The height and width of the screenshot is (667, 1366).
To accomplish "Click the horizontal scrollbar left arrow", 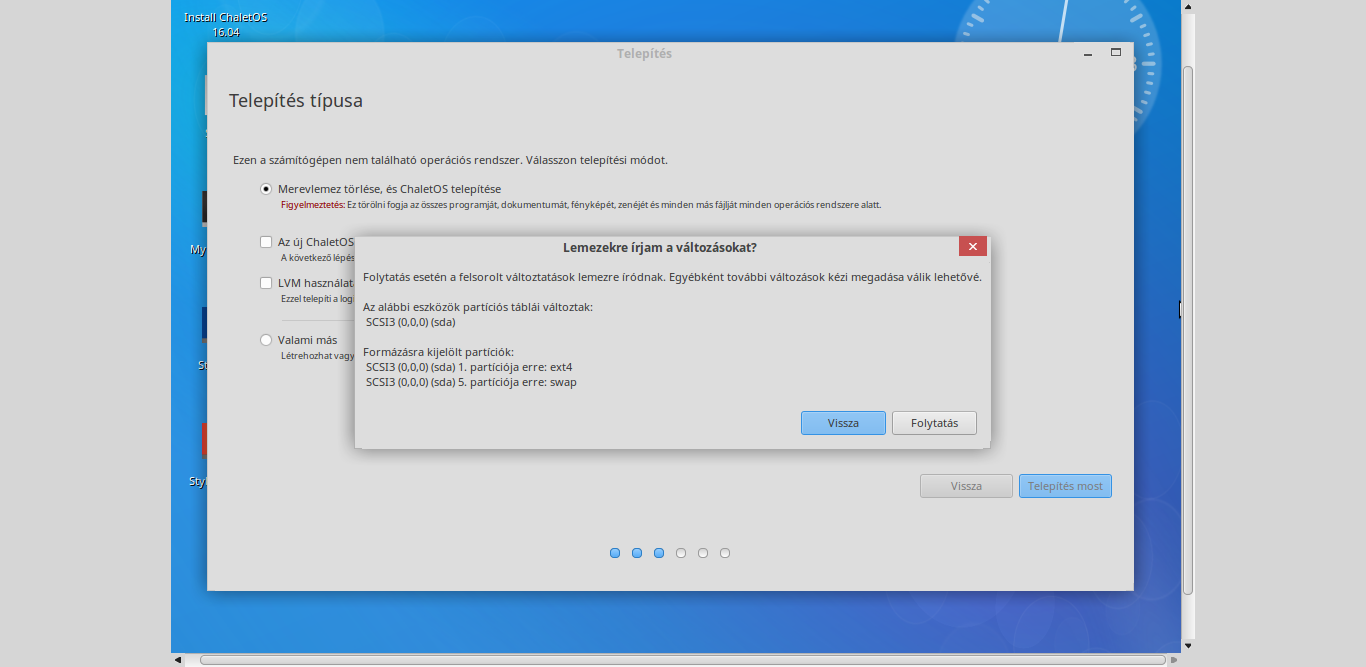I will (x=178, y=660).
